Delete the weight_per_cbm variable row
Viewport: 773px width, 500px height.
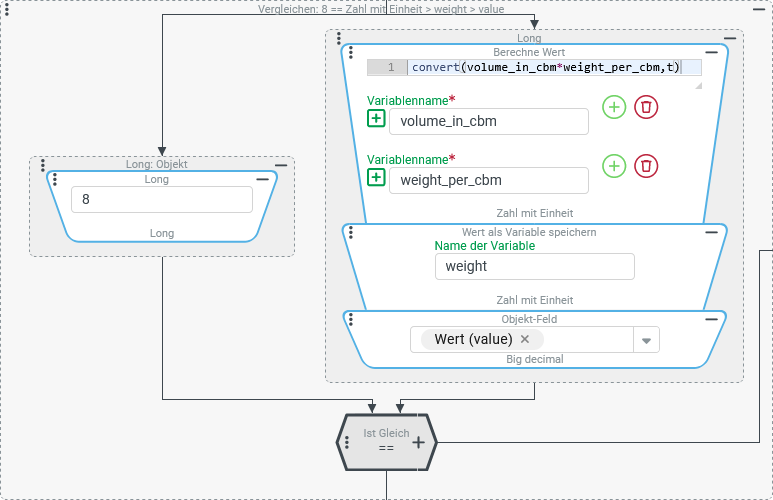coord(646,166)
